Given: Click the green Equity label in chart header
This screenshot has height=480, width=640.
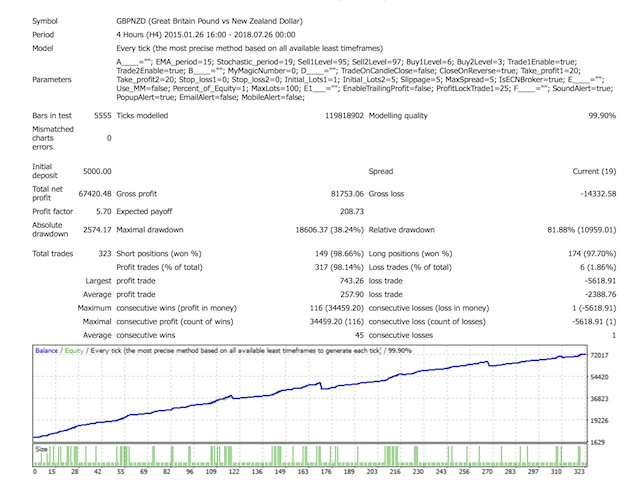Looking at the screenshot, I should [71, 352].
